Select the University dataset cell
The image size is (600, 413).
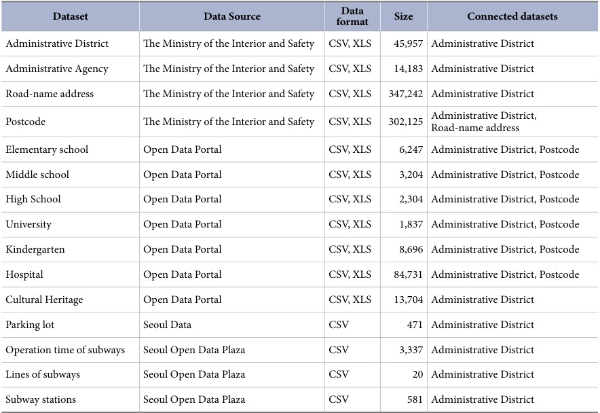click(x=29, y=224)
